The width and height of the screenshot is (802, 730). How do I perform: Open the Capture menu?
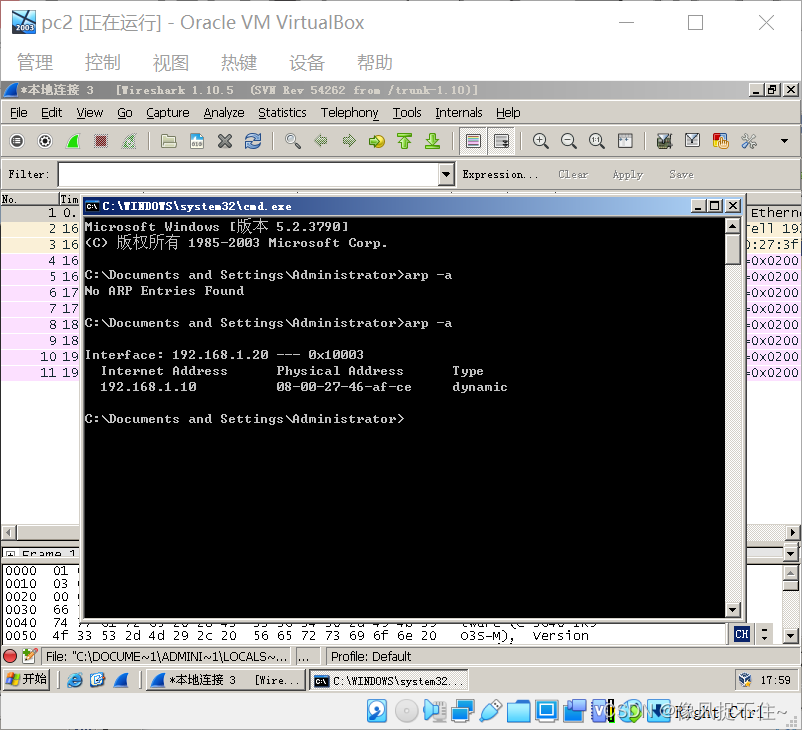(168, 113)
